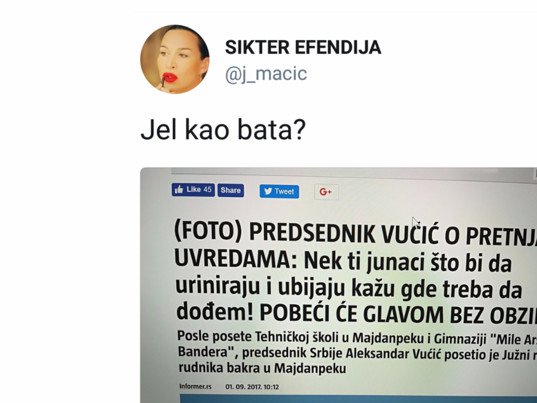Click the subheadline about Majdanpeku visit
This screenshot has height=403, width=537.
point(357,352)
